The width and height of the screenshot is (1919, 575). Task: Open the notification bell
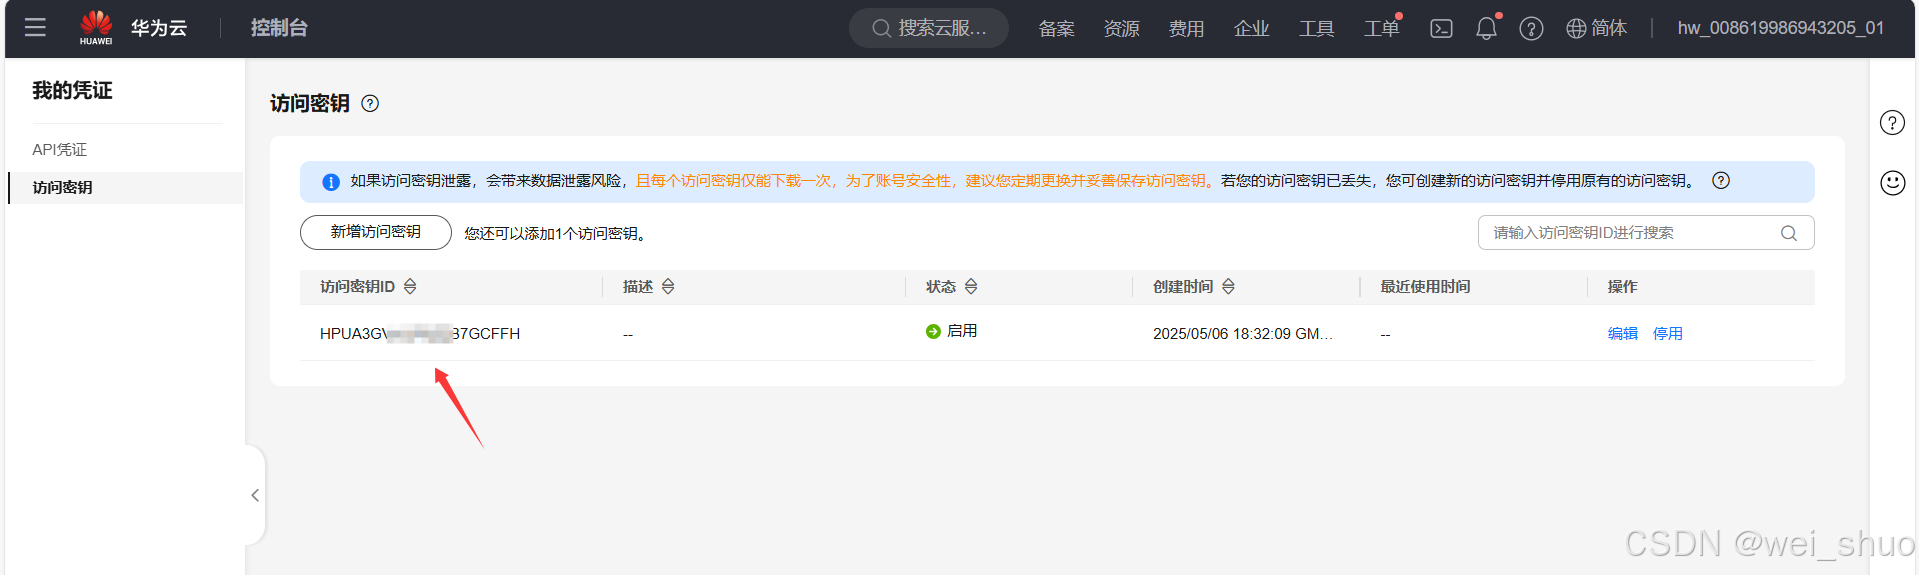[1486, 28]
